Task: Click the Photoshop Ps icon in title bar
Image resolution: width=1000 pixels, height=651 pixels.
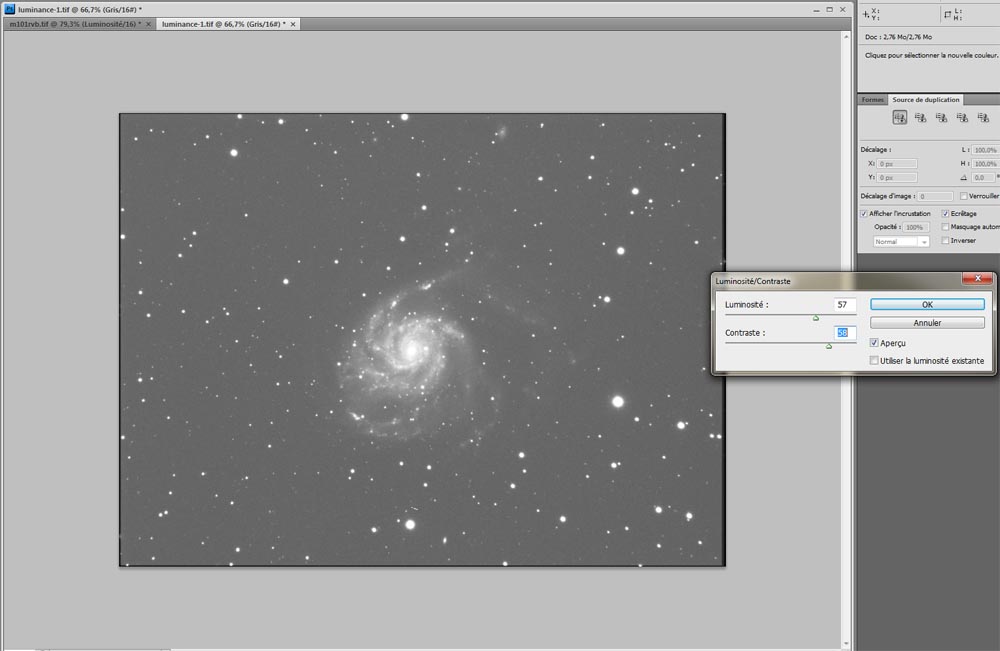Action: [9, 8]
